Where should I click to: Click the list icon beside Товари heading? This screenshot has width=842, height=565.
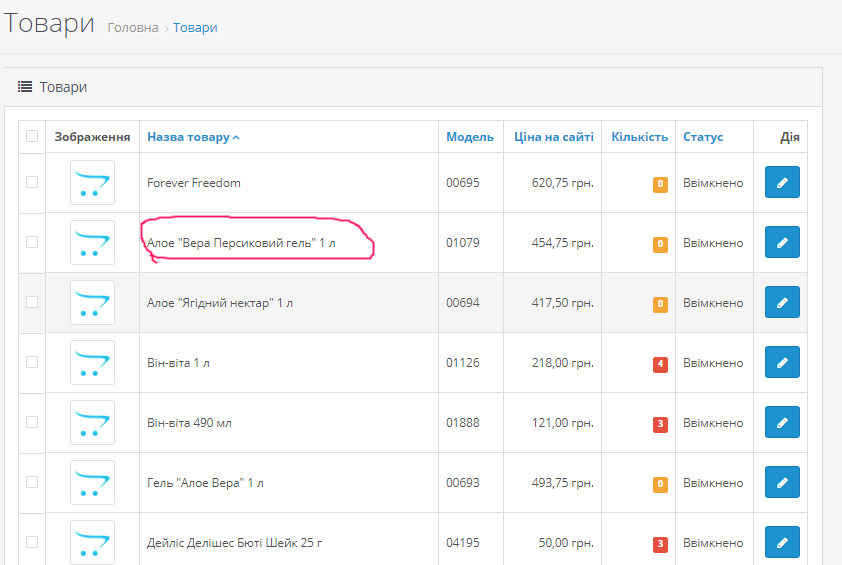(25, 86)
